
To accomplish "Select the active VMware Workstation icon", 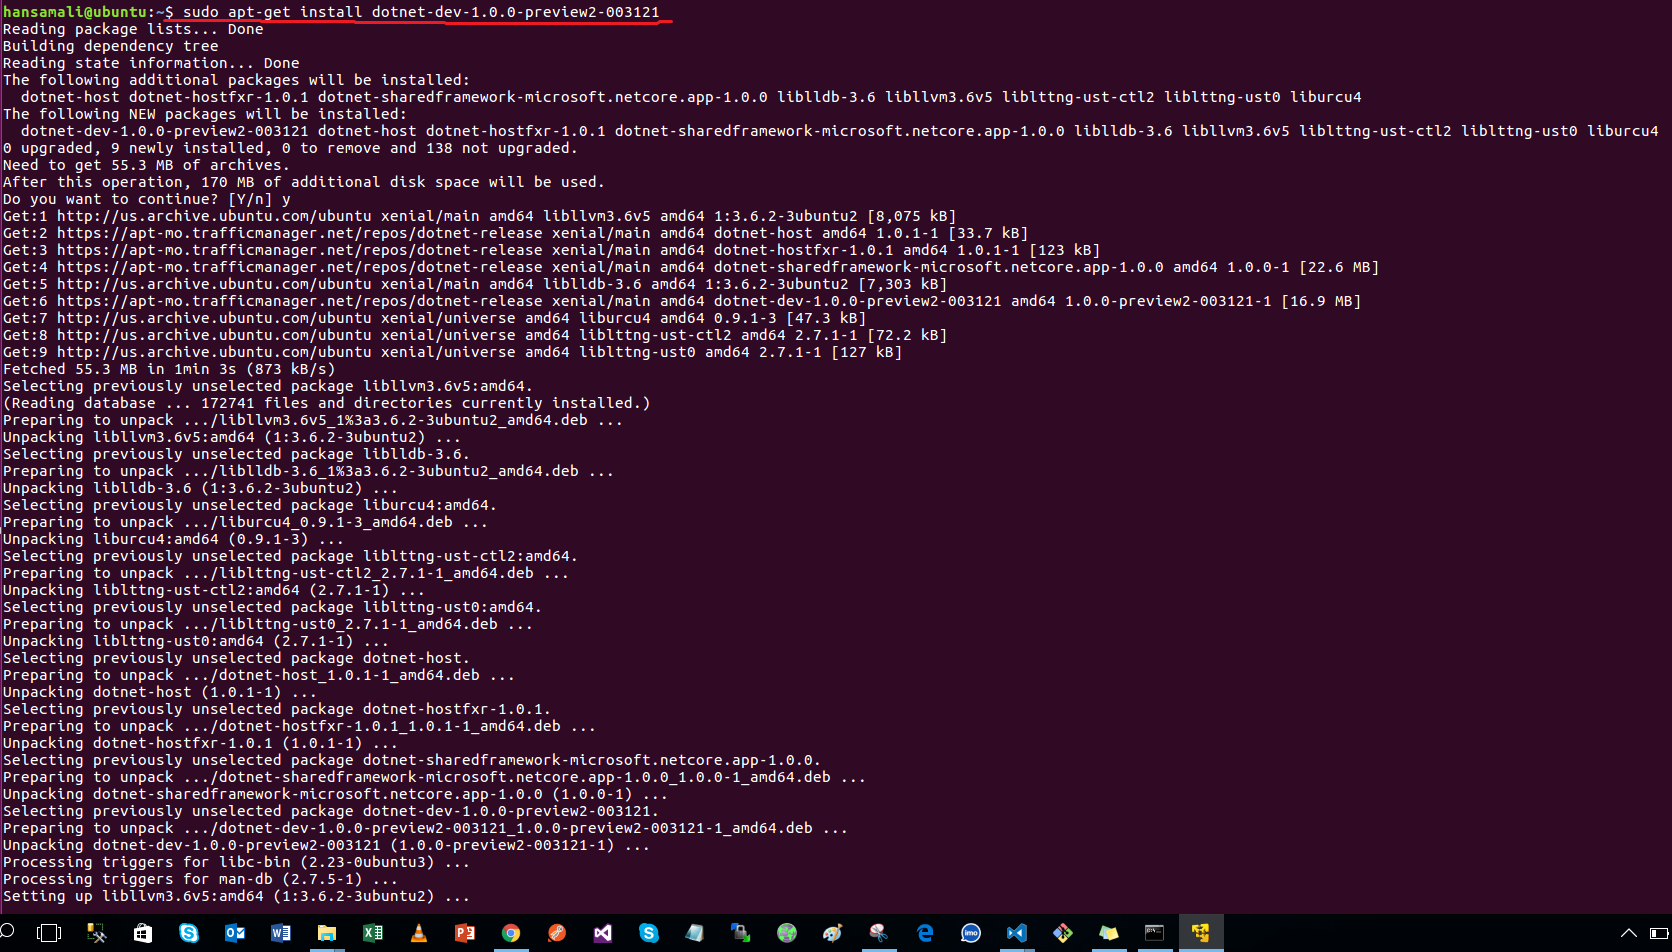I will [x=1201, y=933].
